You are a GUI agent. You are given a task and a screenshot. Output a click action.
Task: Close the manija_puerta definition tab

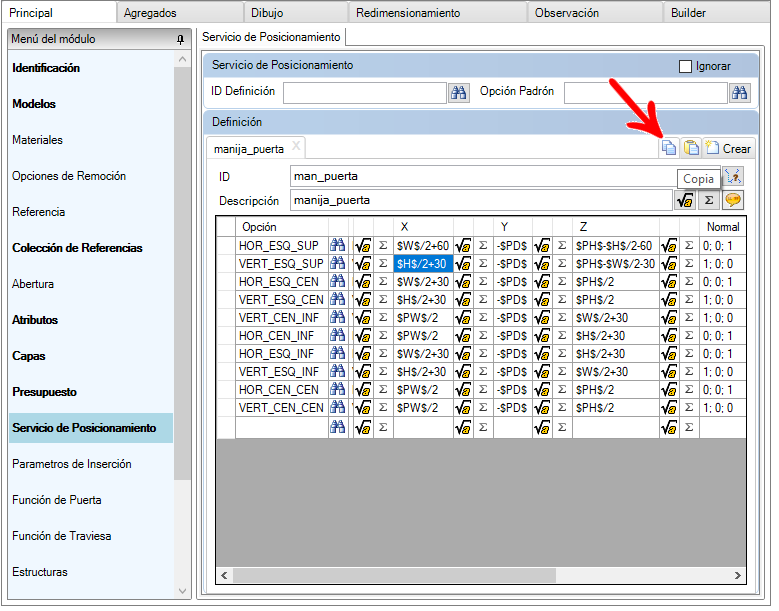pyautogui.click(x=296, y=146)
